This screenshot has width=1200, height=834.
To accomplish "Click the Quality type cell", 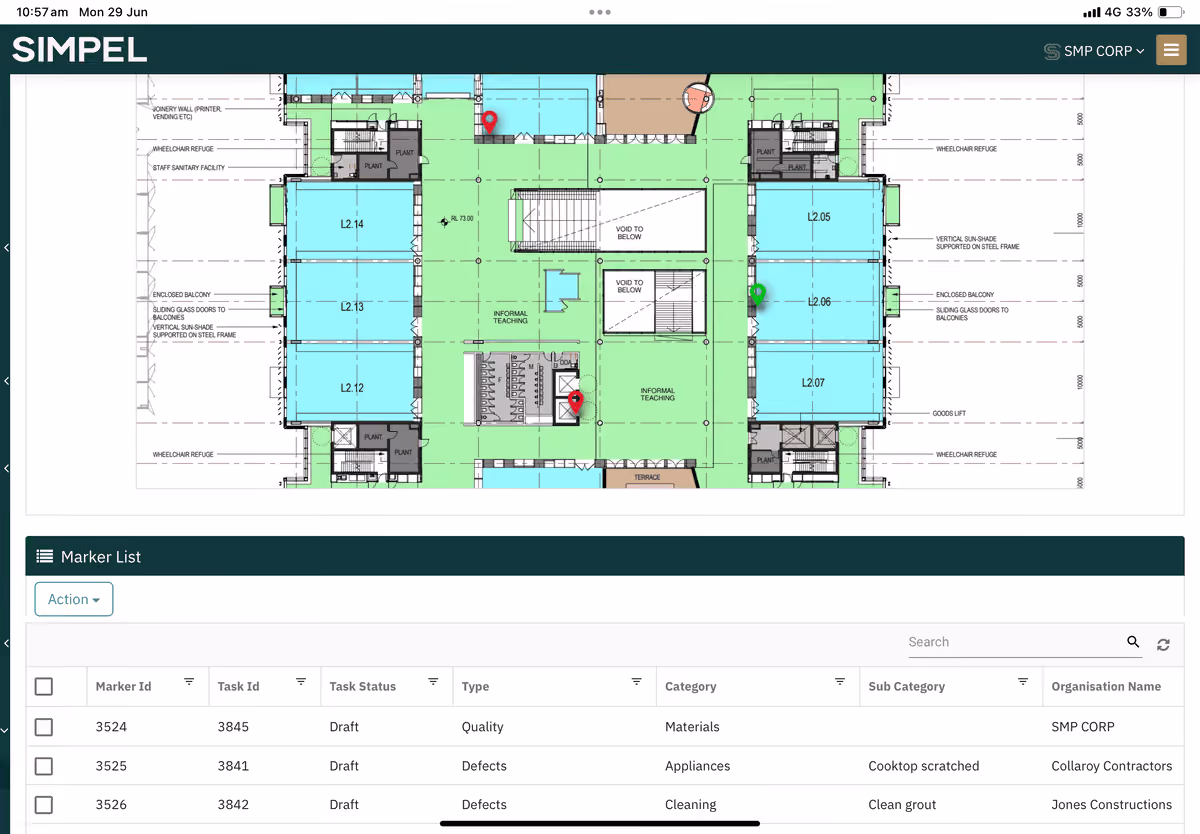I will click(x=482, y=727).
